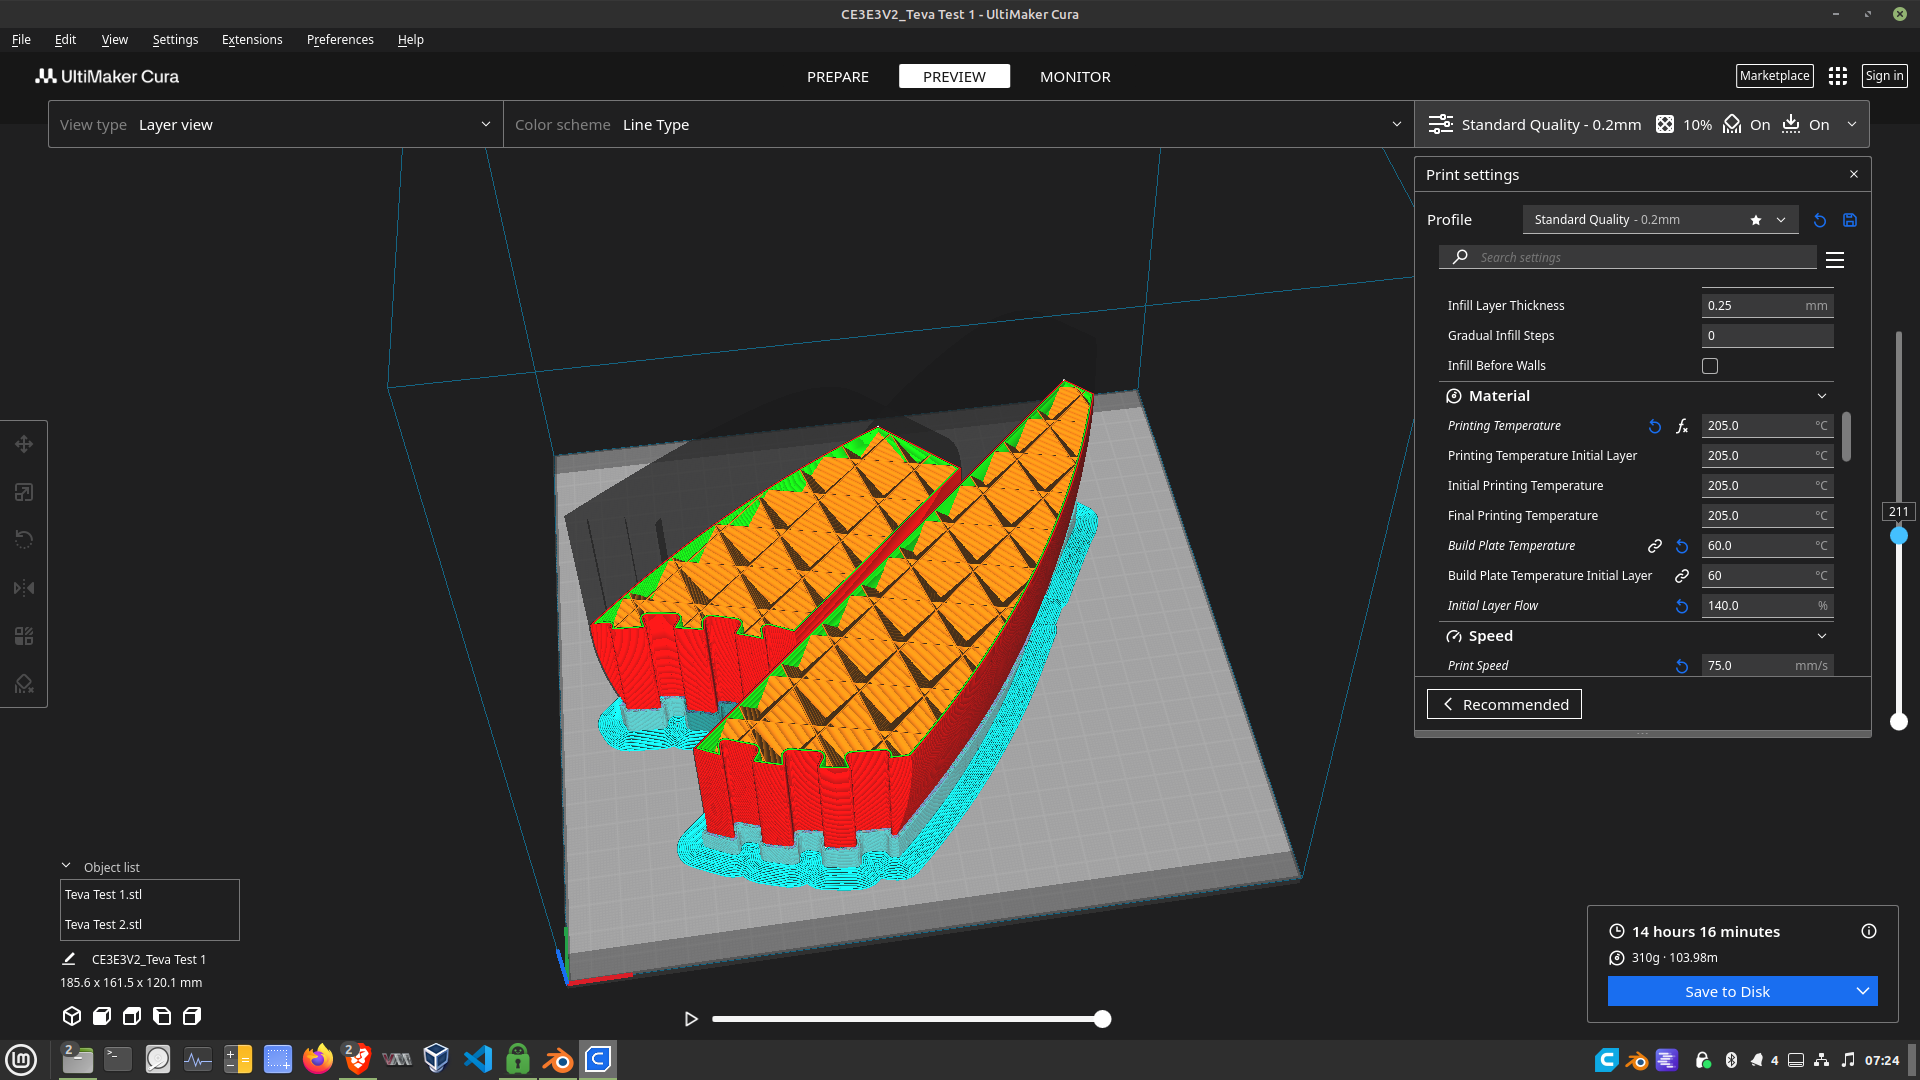Image resolution: width=1920 pixels, height=1080 pixels.
Task: Open the Extensions menu
Action: click(252, 40)
